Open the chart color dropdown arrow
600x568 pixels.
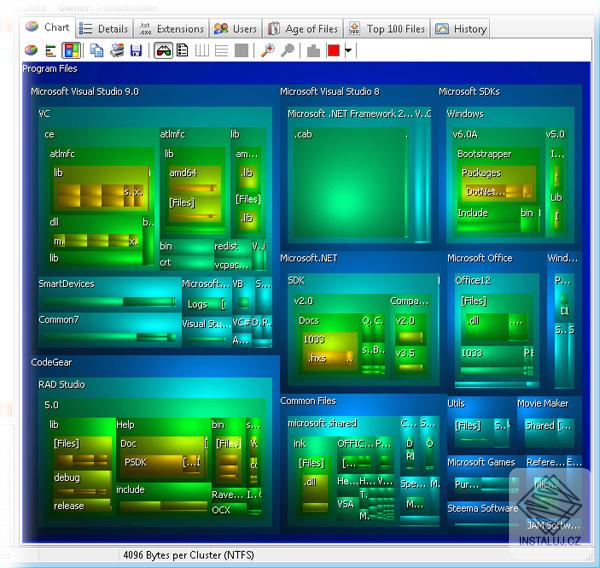pyautogui.click(x=348, y=50)
